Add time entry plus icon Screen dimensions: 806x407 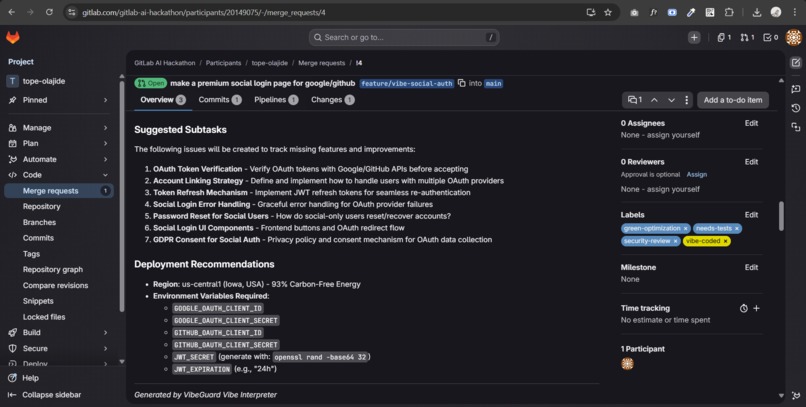click(756, 308)
